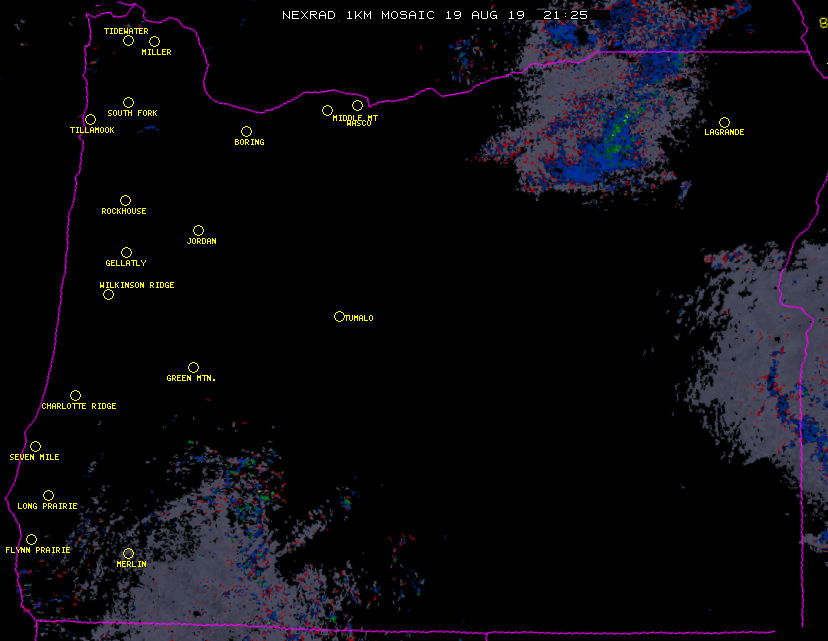
Task: Click the Tumalo station circle marker
Action: (x=339, y=316)
